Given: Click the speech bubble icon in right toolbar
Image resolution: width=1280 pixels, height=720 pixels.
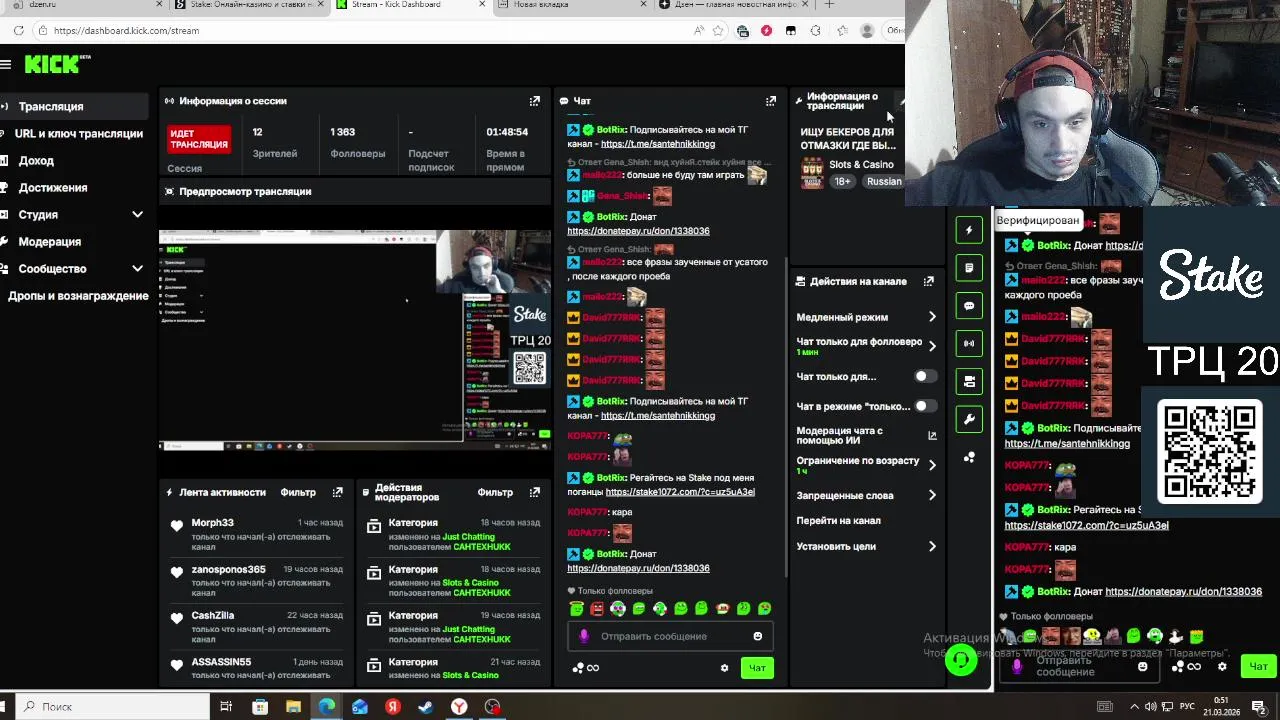Looking at the screenshot, I should [x=968, y=306].
